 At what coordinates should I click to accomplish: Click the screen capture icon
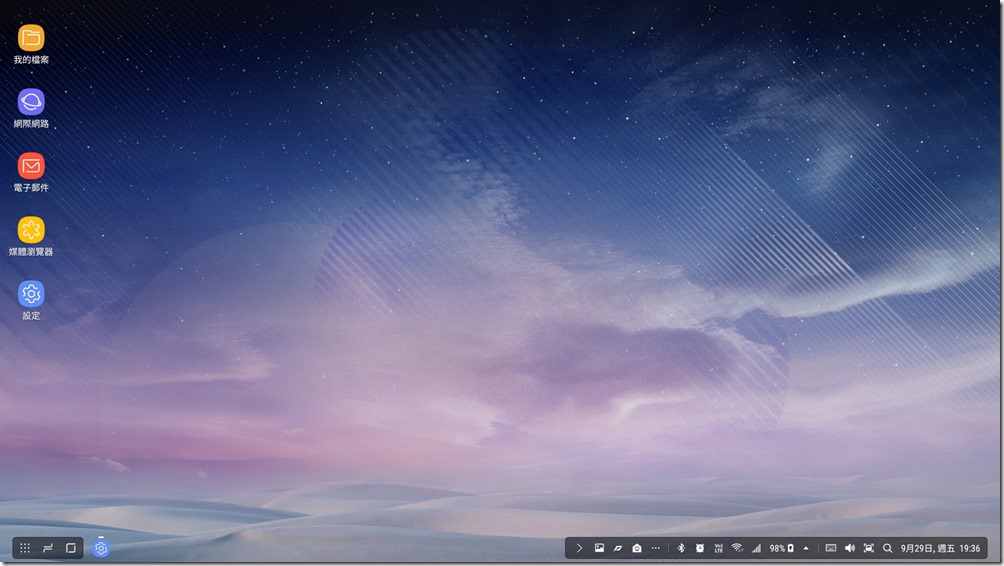pos(868,548)
